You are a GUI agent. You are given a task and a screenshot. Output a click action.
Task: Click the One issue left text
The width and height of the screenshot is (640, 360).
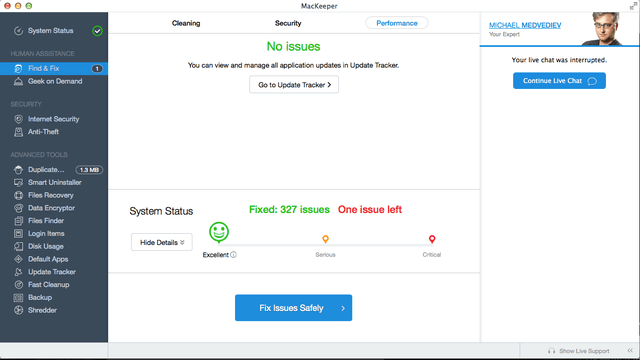tap(370, 209)
